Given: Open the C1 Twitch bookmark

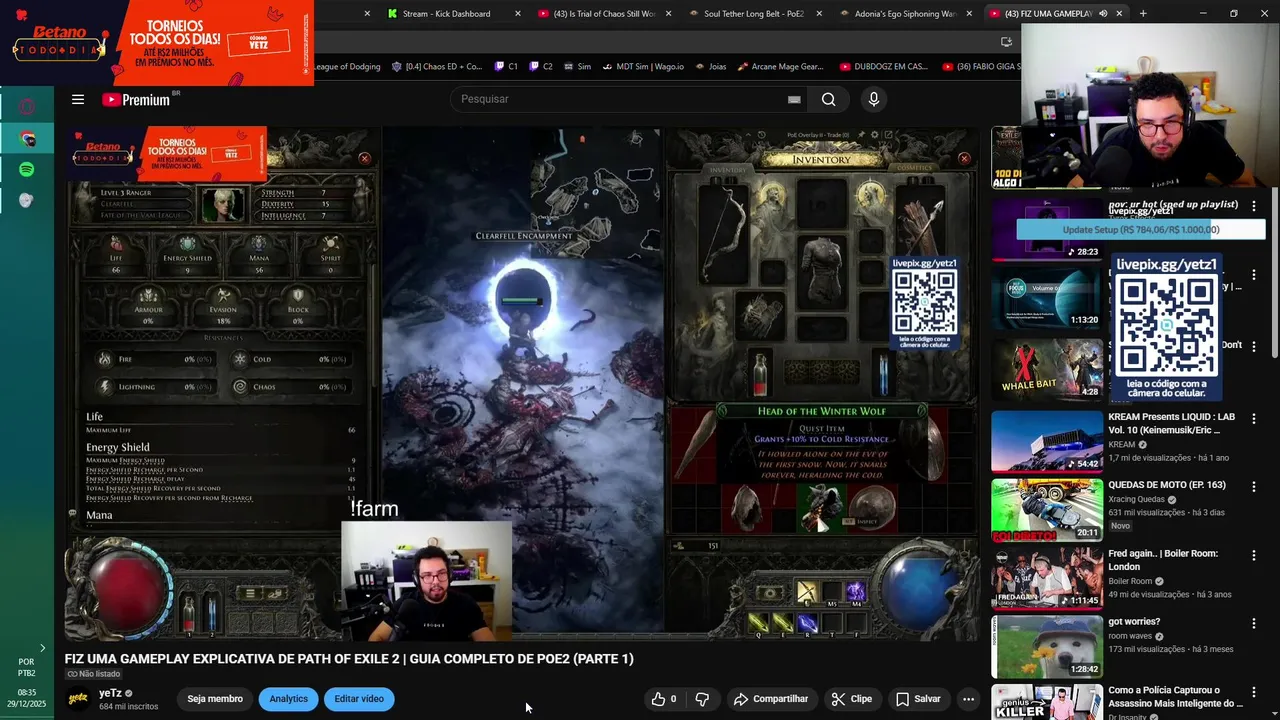Looking at the screenshot, I should pos(506,66).
